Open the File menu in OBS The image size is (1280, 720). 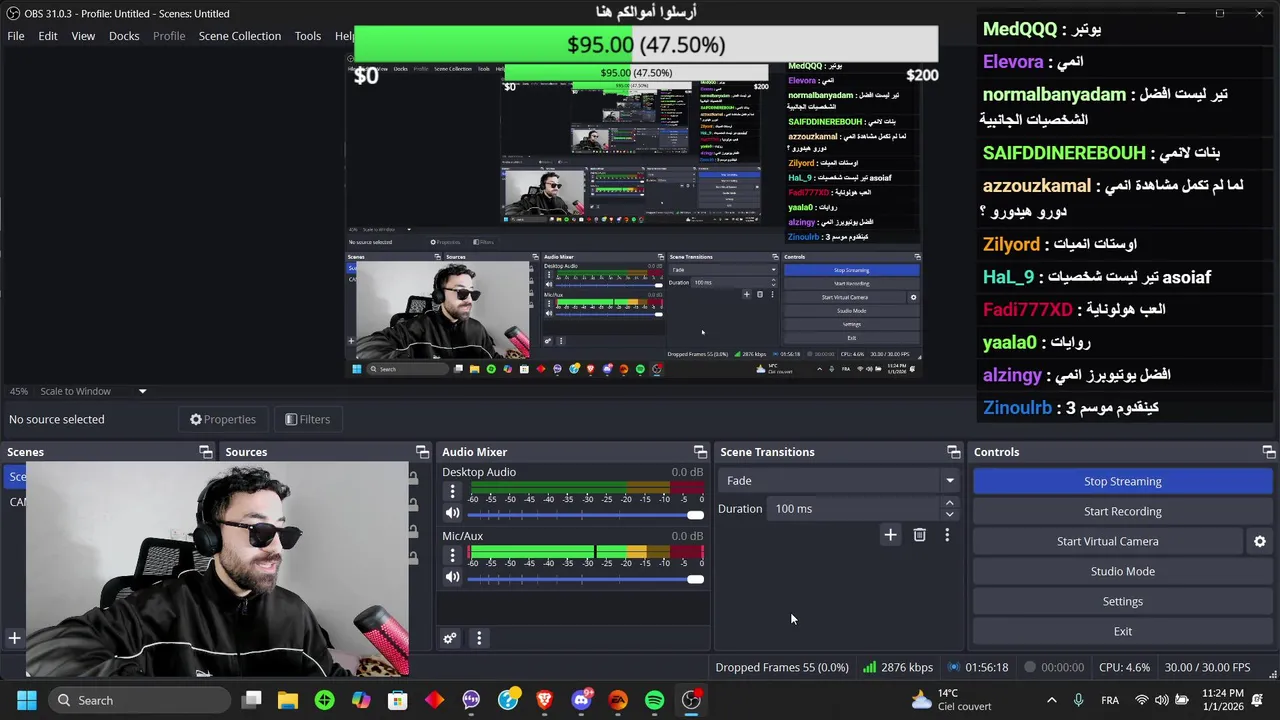pos(16,36)
